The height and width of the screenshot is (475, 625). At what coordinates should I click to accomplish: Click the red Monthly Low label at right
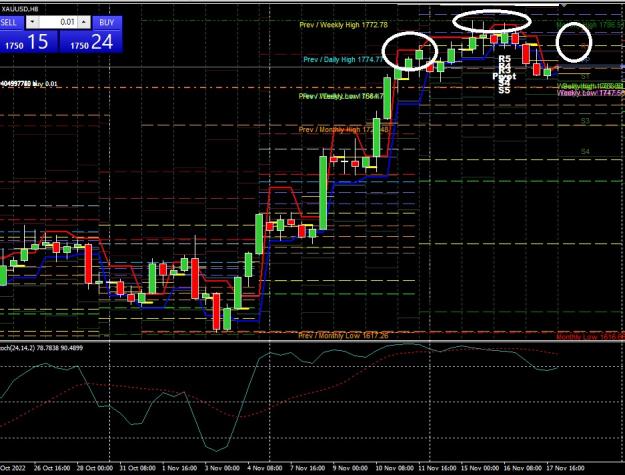click(590, 337)
